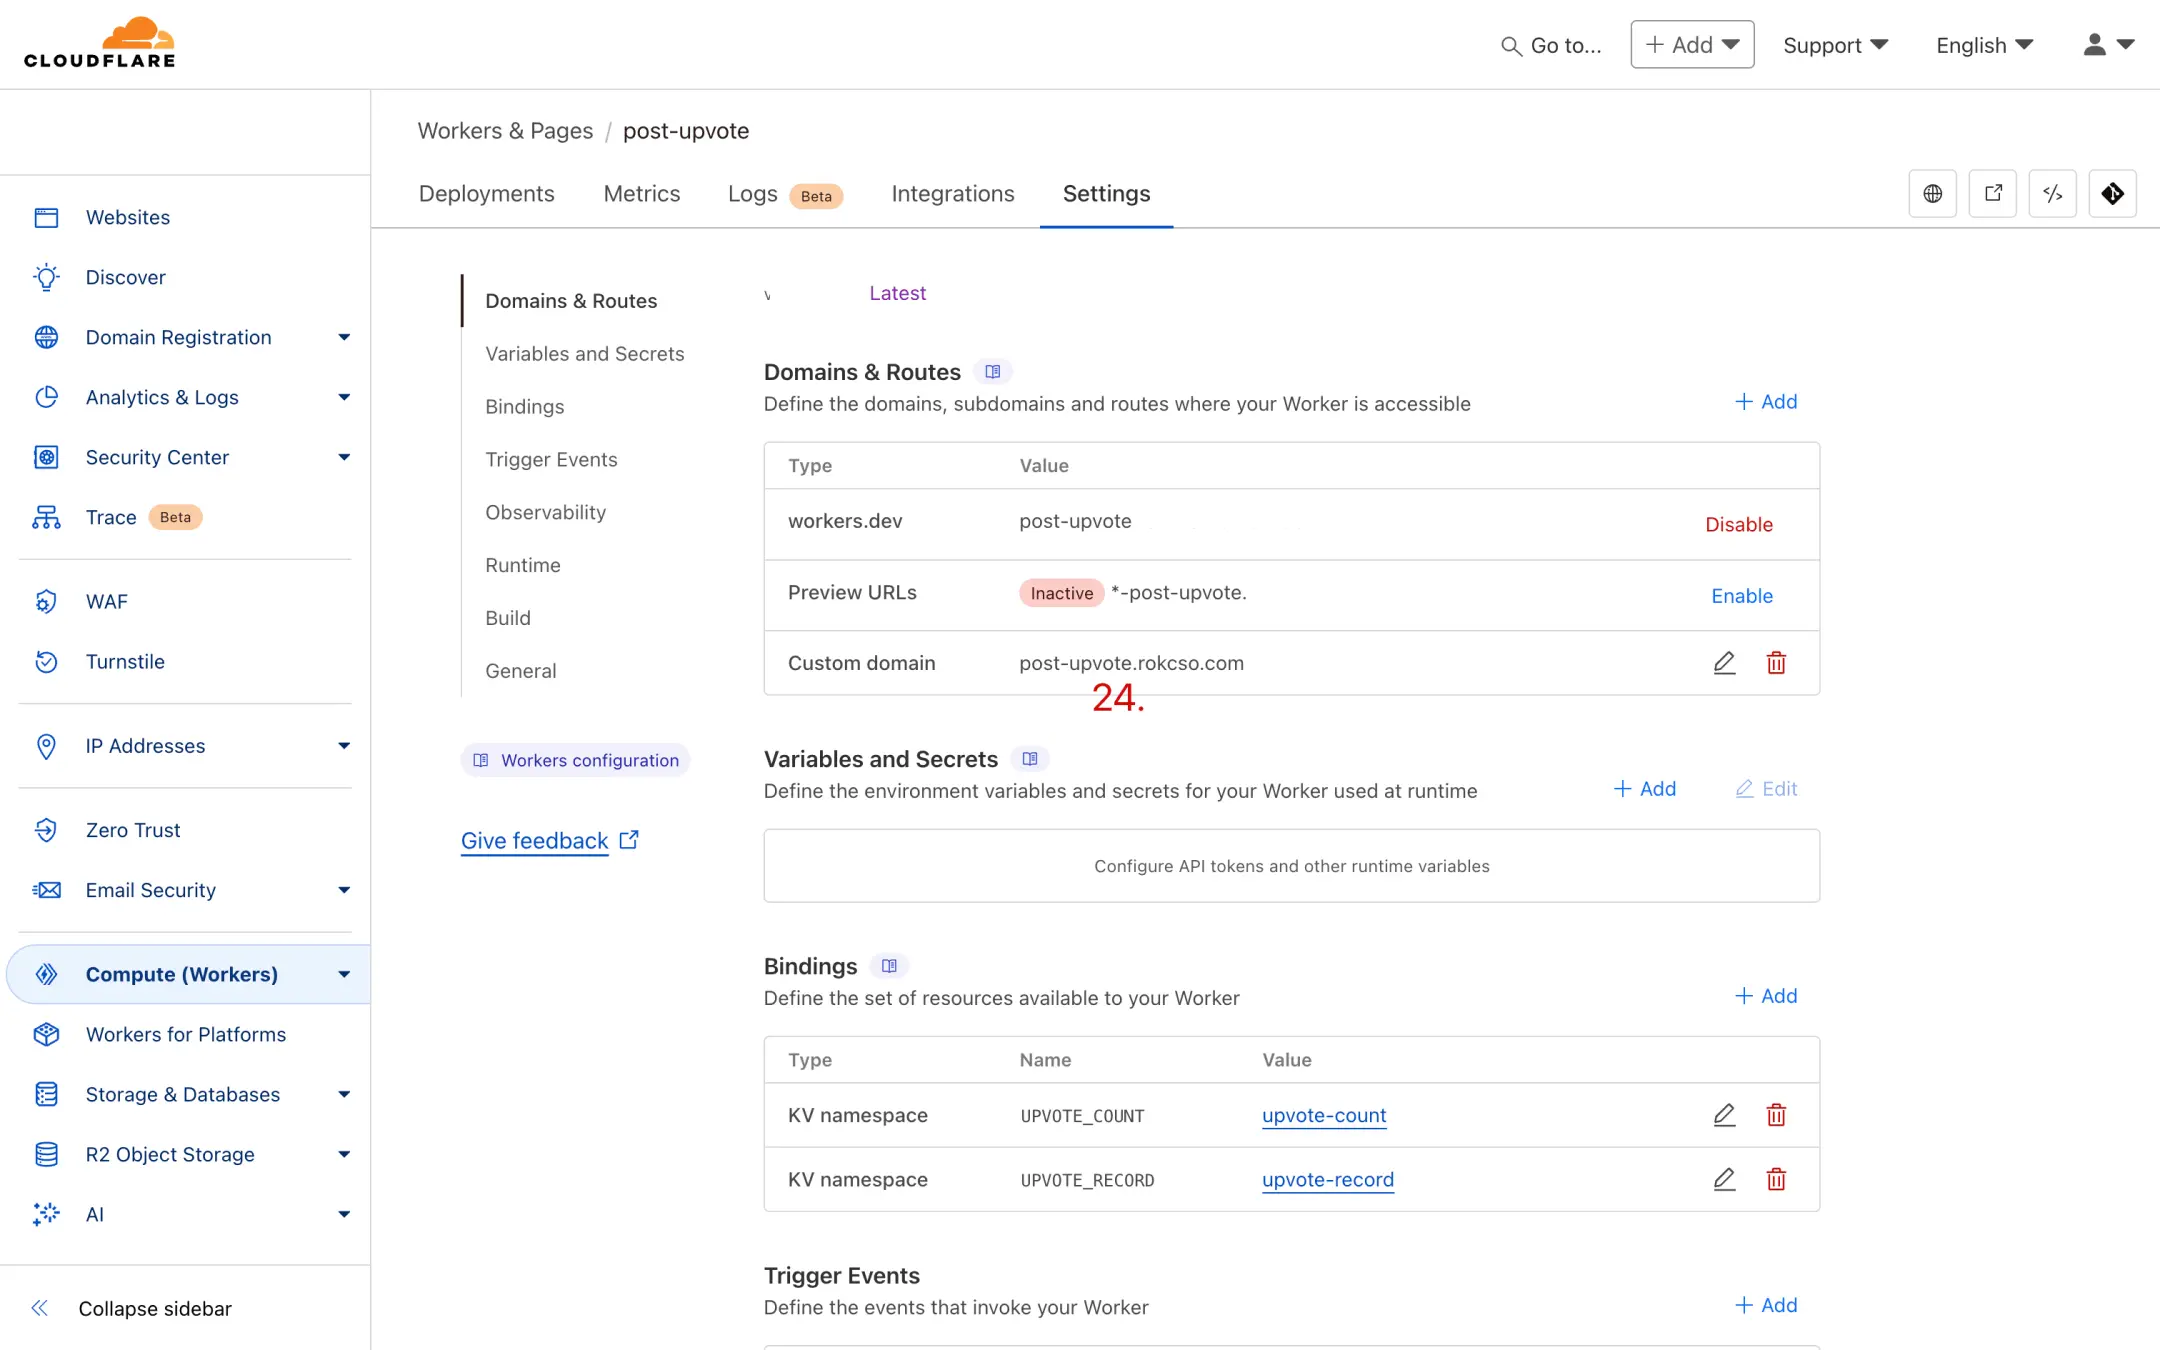Enable Preview URLs

pos(1741,596)
